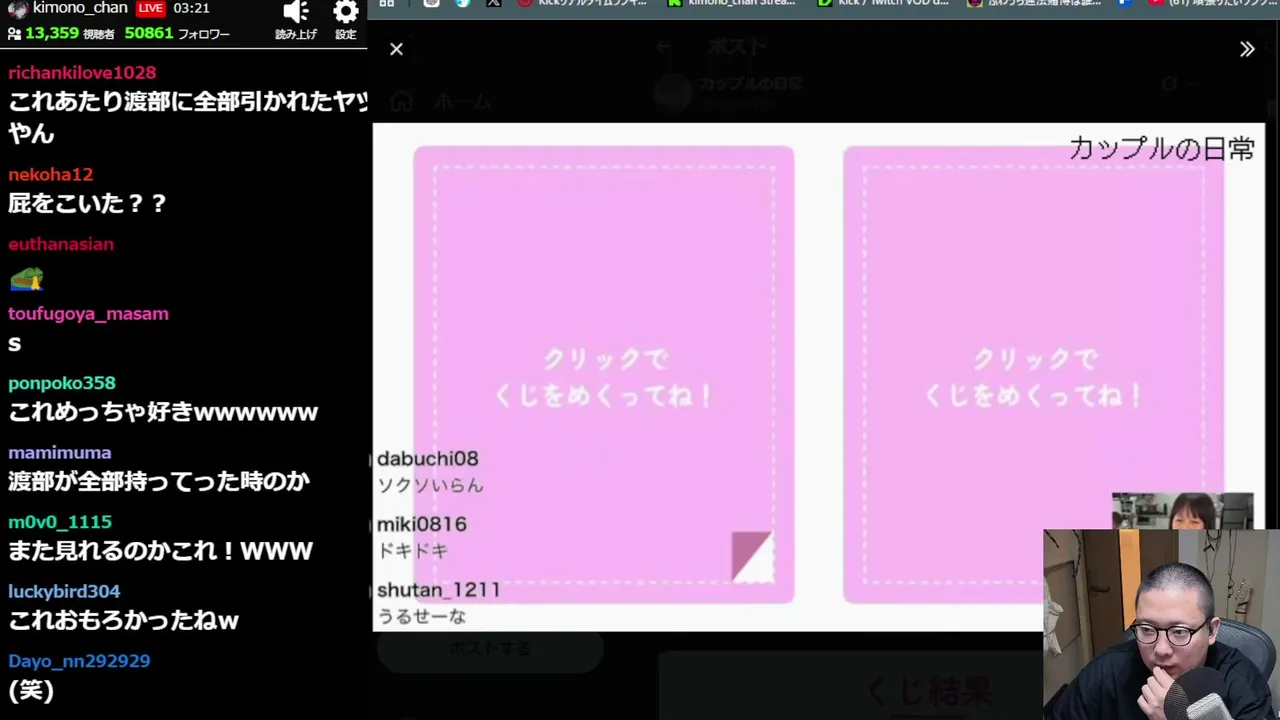The width and height of the screenshot is (1280, 720).
Task: Click ponpoko358's username in chat
Action: point(62,383)
